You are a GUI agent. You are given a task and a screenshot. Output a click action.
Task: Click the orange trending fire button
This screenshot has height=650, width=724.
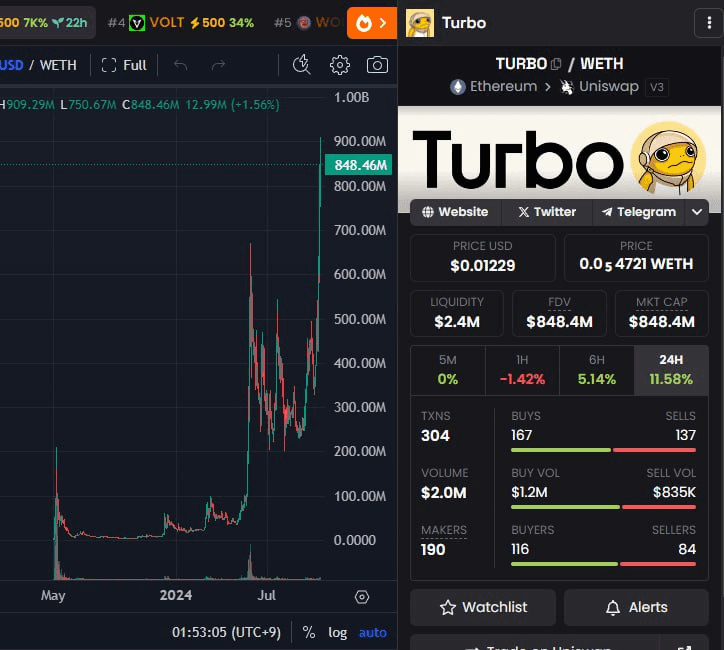coord(371,22)
